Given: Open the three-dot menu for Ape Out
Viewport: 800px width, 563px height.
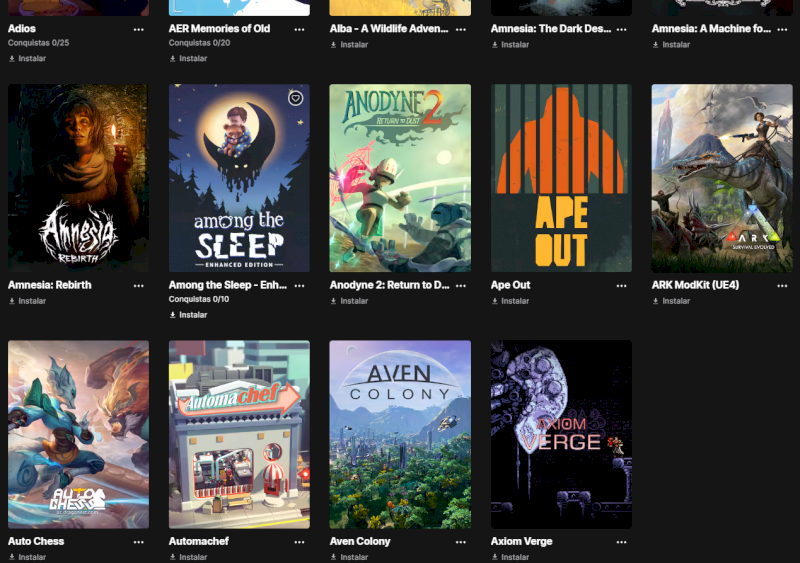Looking at the screenshot, I should pos(621,286).
